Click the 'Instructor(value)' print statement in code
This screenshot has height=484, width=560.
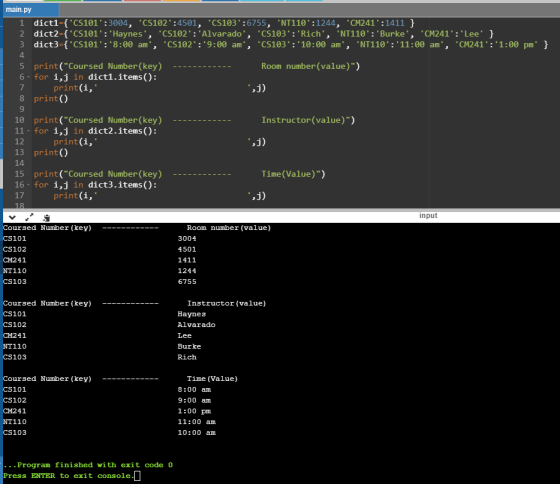coord(194,120)
